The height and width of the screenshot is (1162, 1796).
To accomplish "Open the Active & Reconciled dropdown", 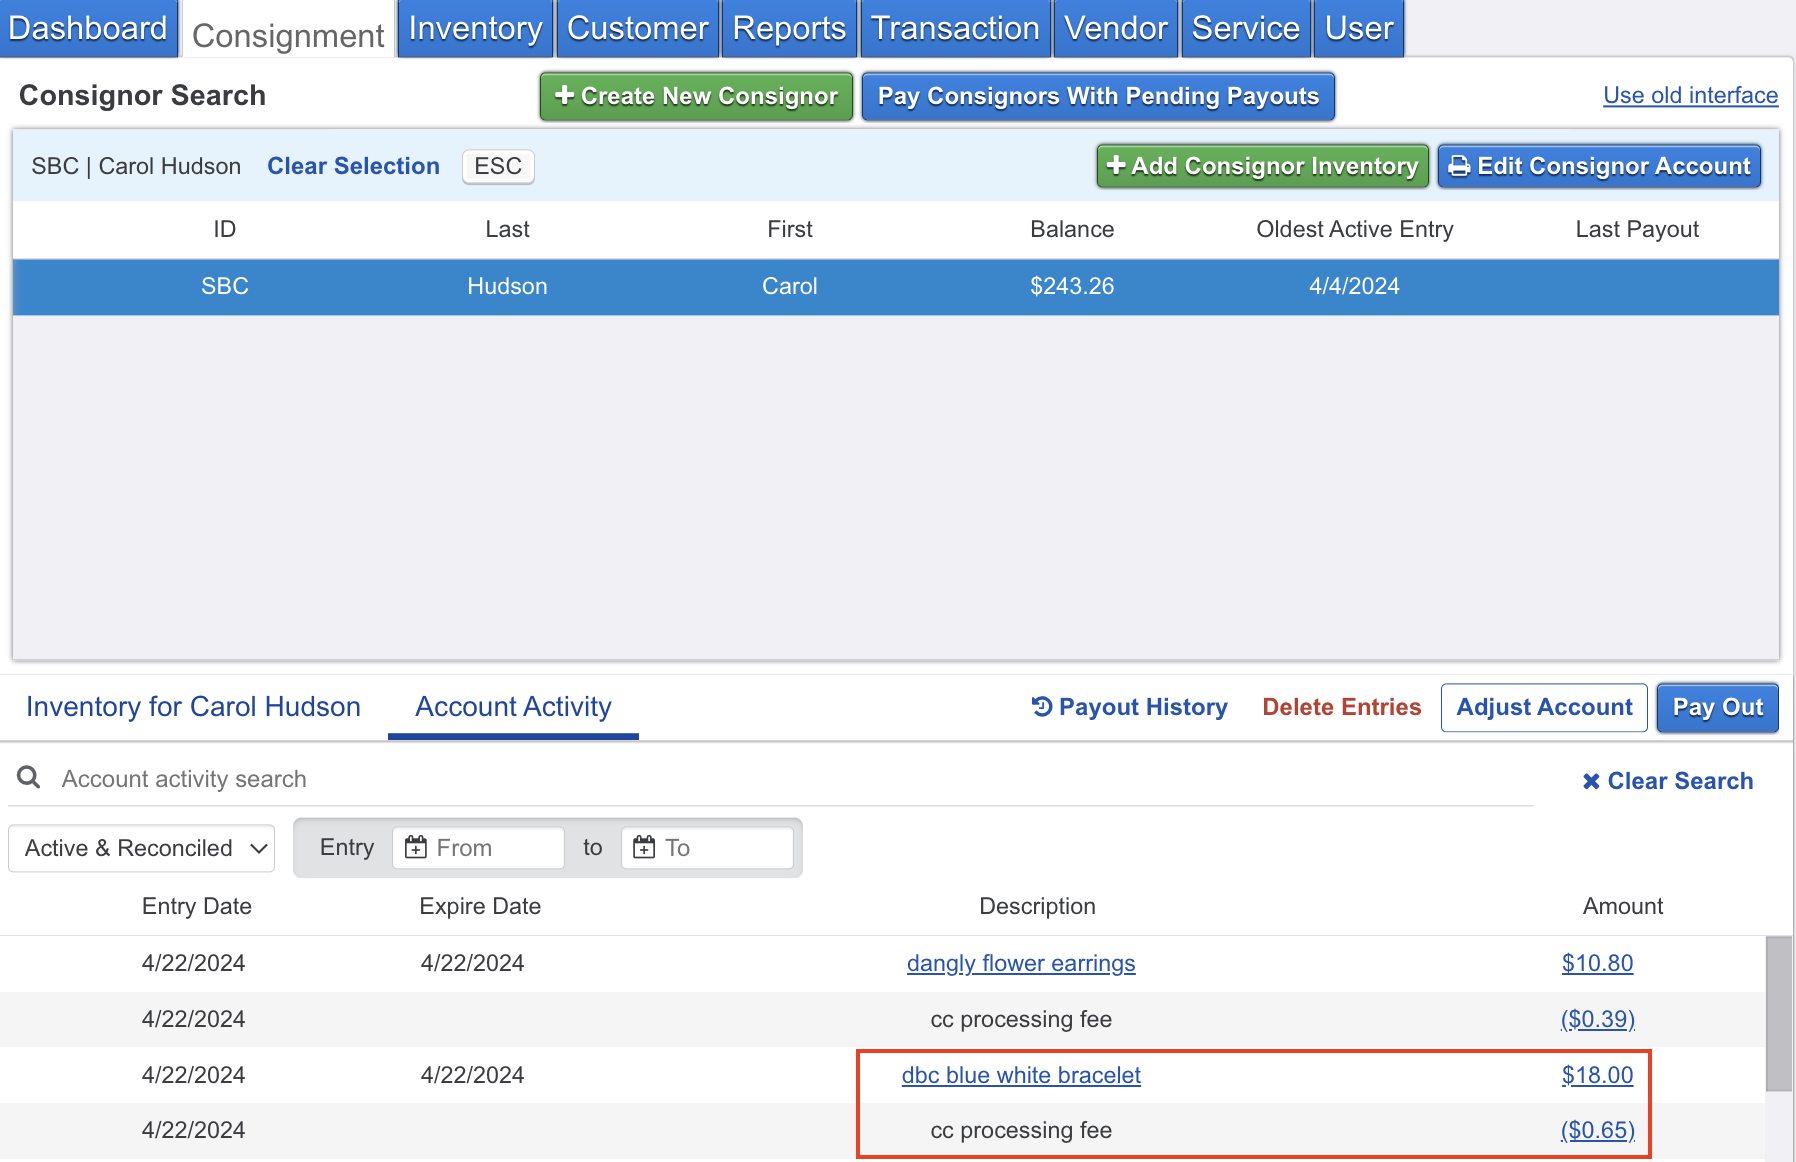I will tap(142, 848).
